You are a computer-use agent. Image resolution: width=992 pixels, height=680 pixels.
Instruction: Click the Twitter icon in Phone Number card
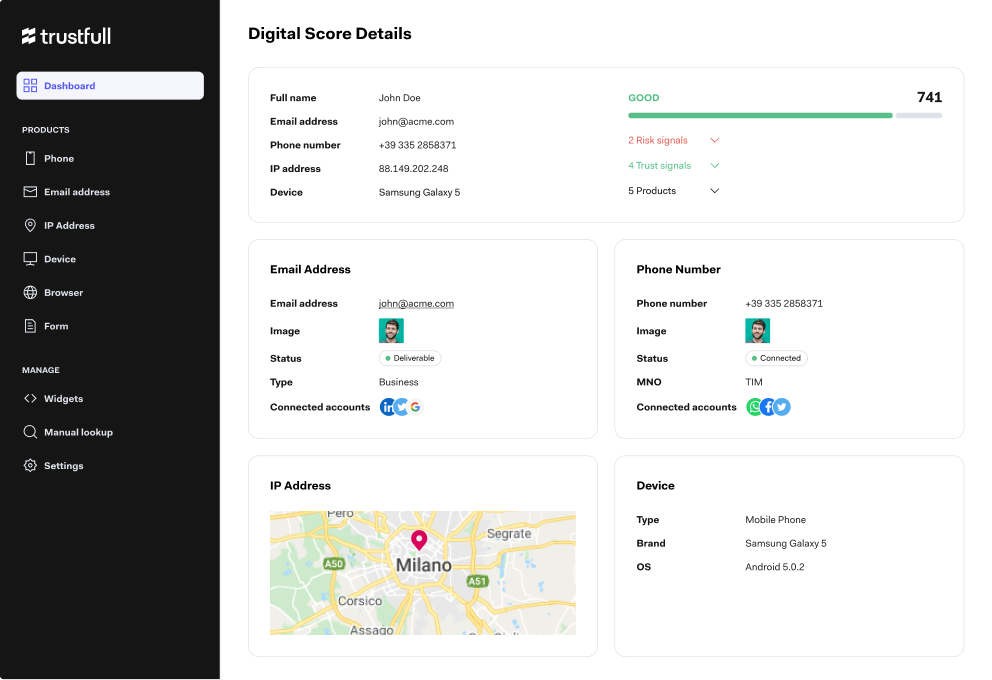coord(783,407)
